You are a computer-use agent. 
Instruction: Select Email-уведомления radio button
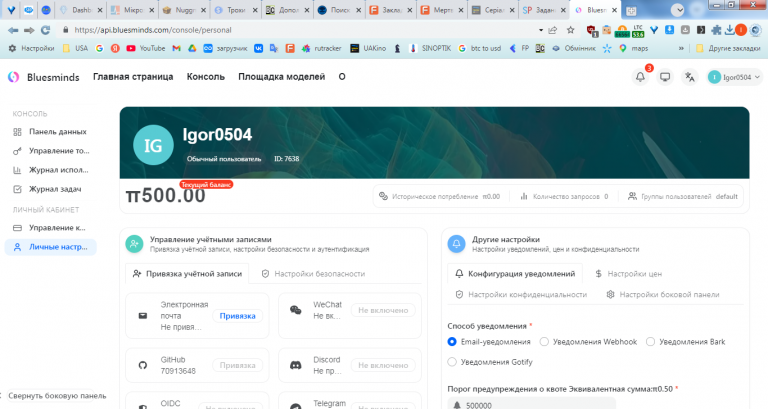(x=452, y=342)
